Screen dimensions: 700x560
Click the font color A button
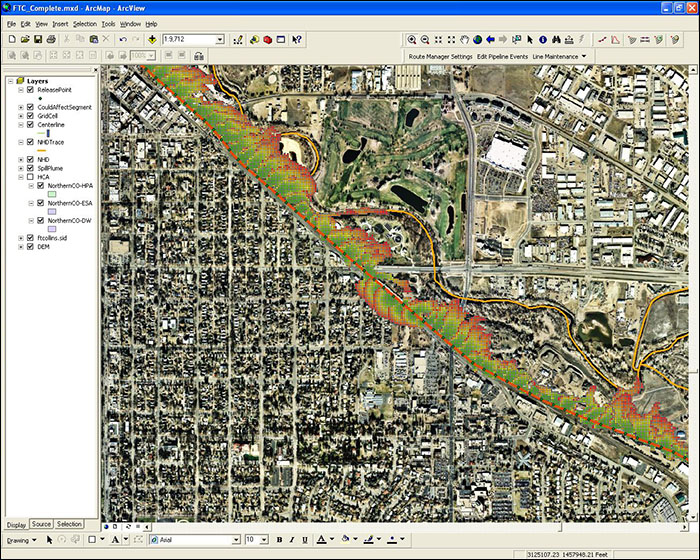click(321, 540)
